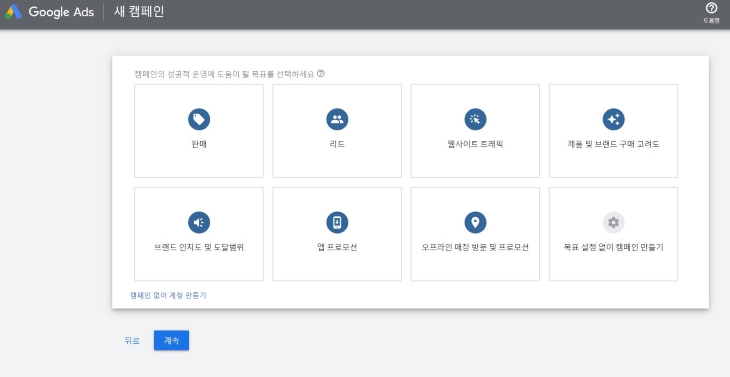
Task: Click the blue 계속 continue button
Action: point(171,340)
